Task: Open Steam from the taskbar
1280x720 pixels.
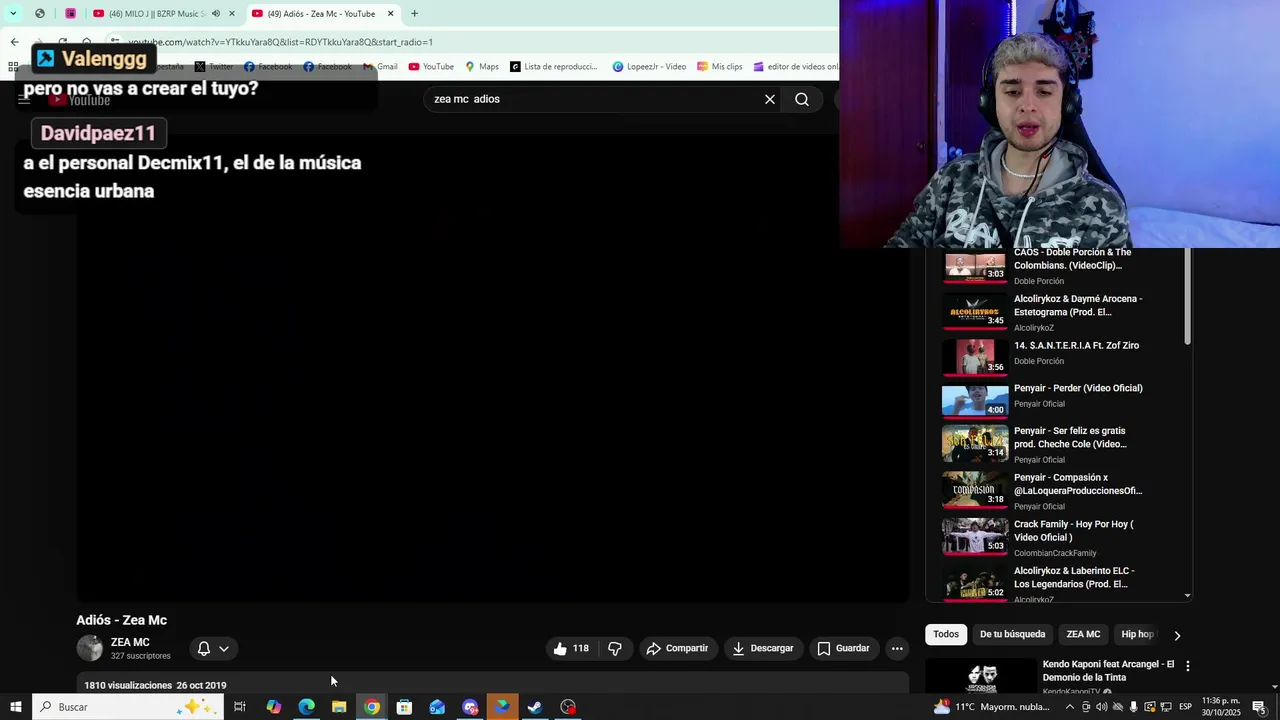Action: (535, 707)
